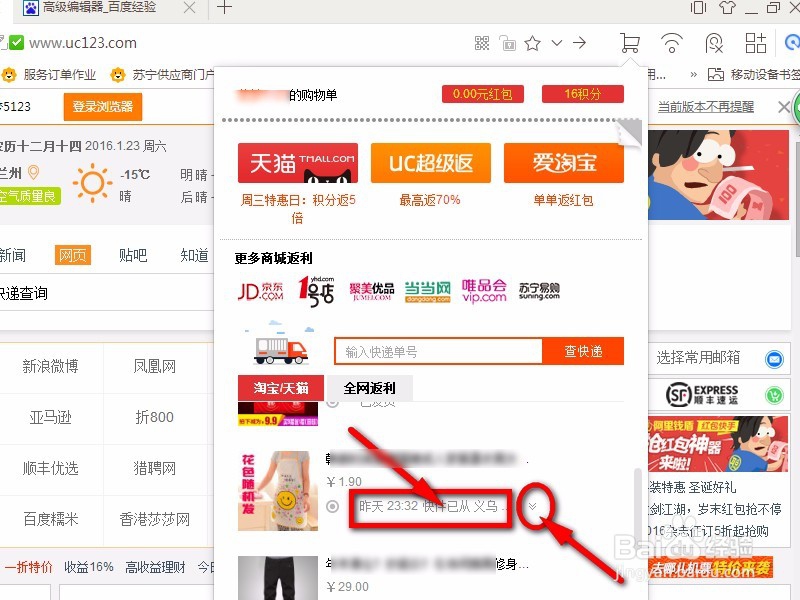Open the 亚马逊 site link
The height and width of the screenshot is (600, 800).
point(51,417)
